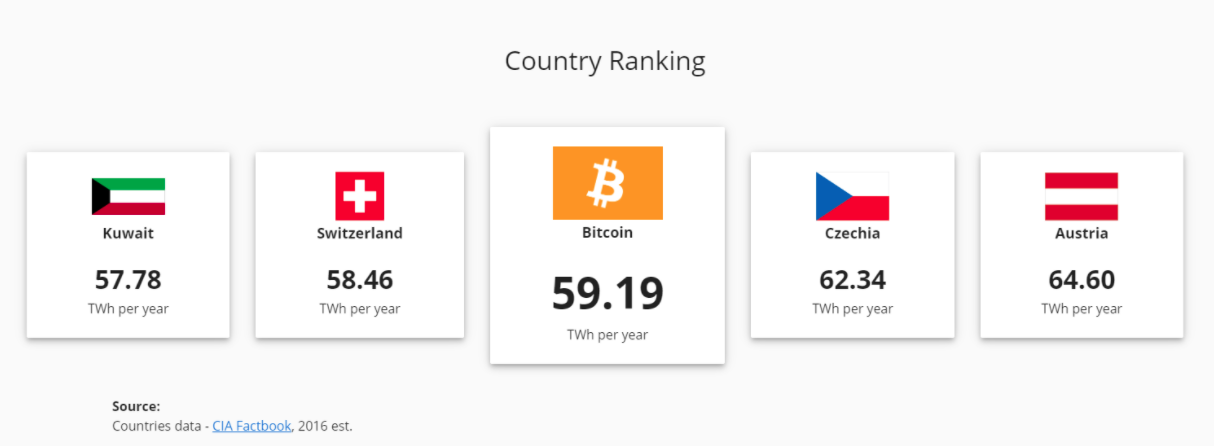Click TWh per year under Austria
The height and width of the screenshot is (446, 1214).
[1081, 309]
